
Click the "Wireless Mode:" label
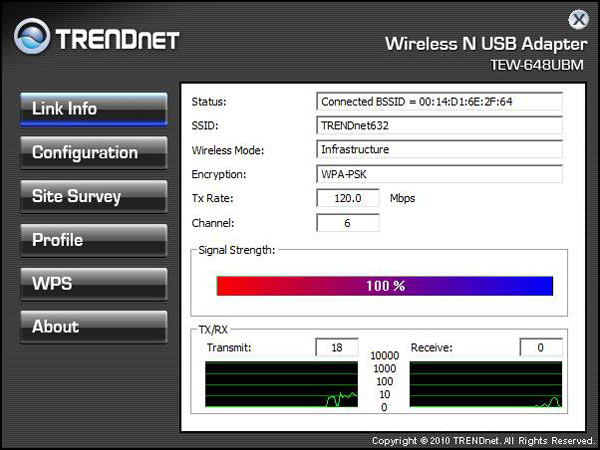[228, 150]
